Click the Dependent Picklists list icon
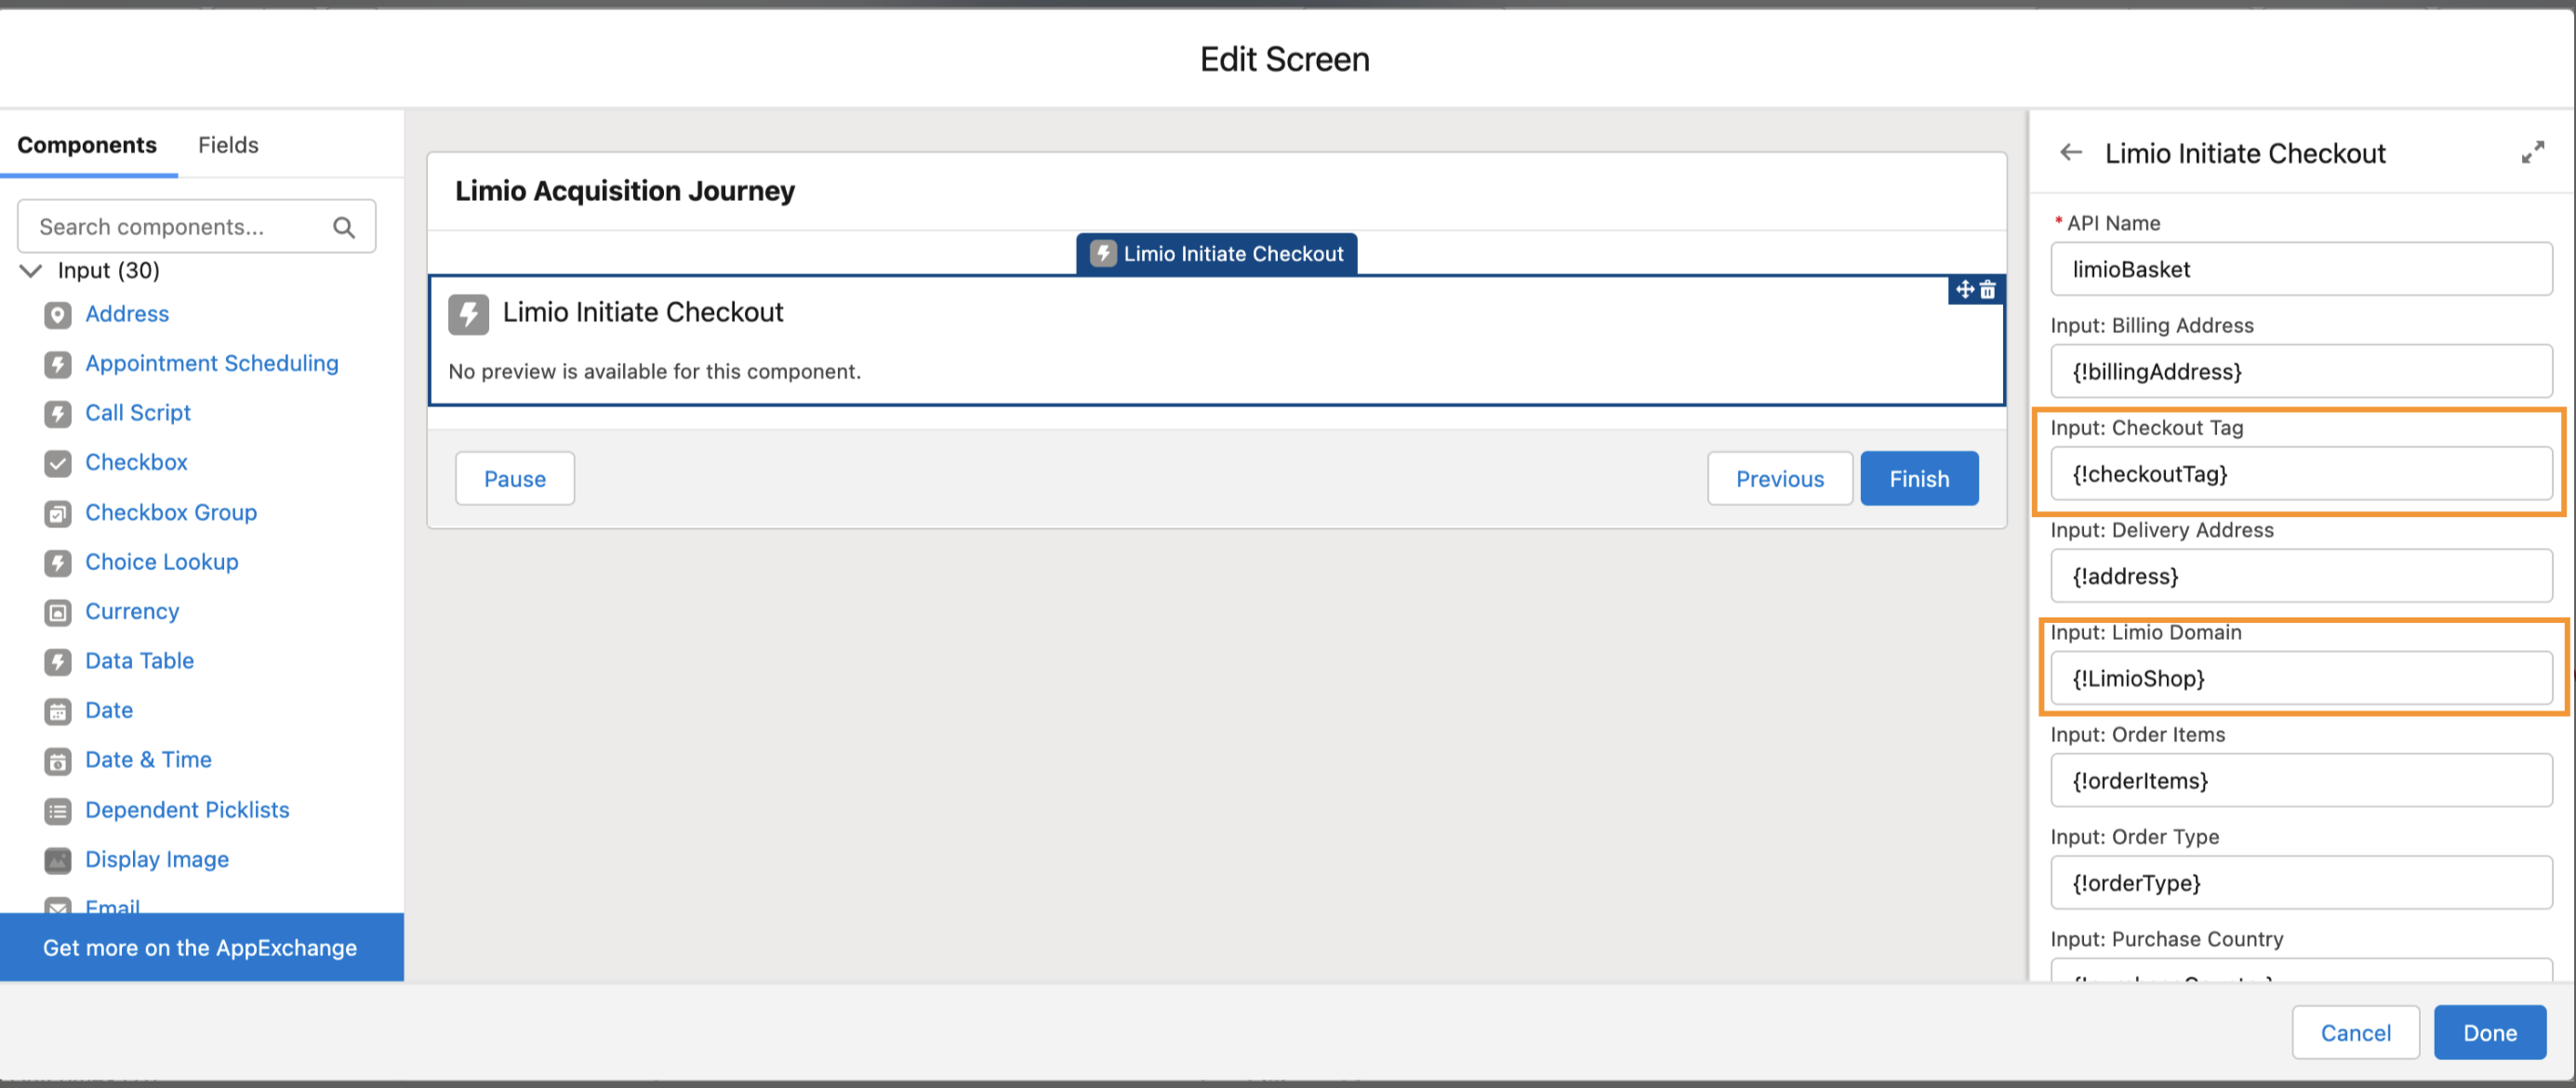 click(x=58, y=811)
